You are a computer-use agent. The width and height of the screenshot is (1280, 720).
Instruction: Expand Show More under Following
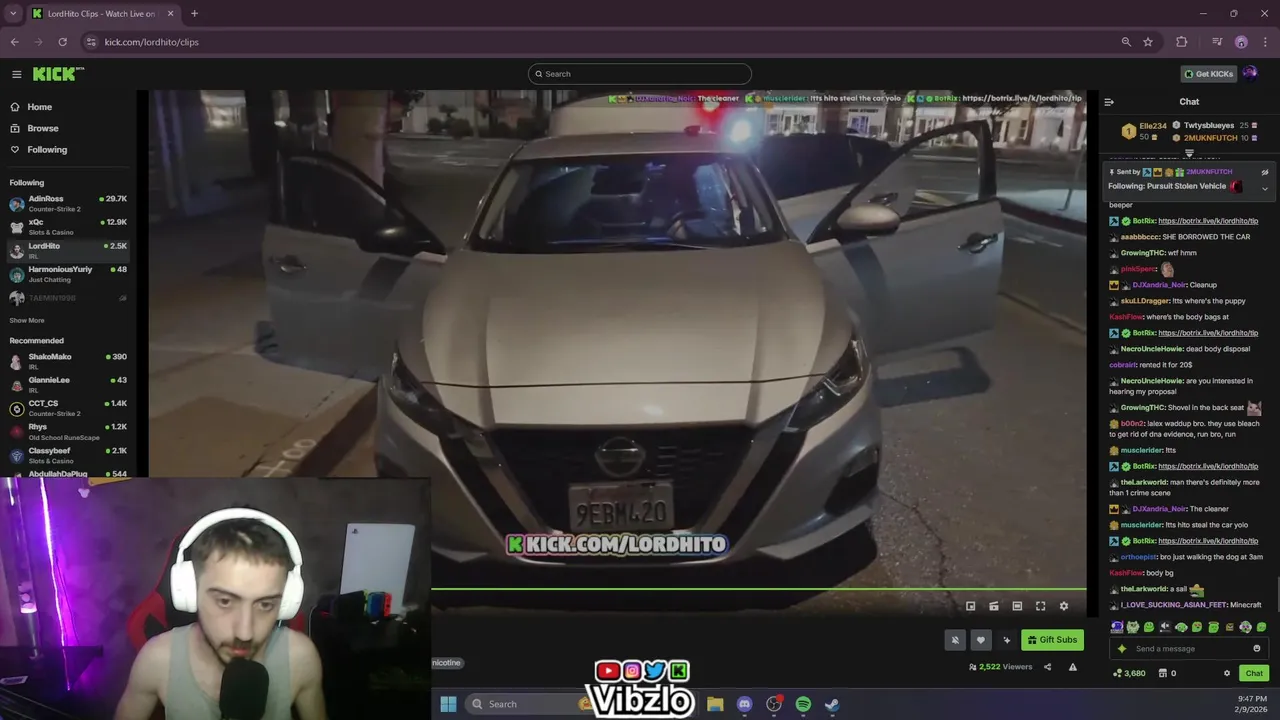click(27, 320)
